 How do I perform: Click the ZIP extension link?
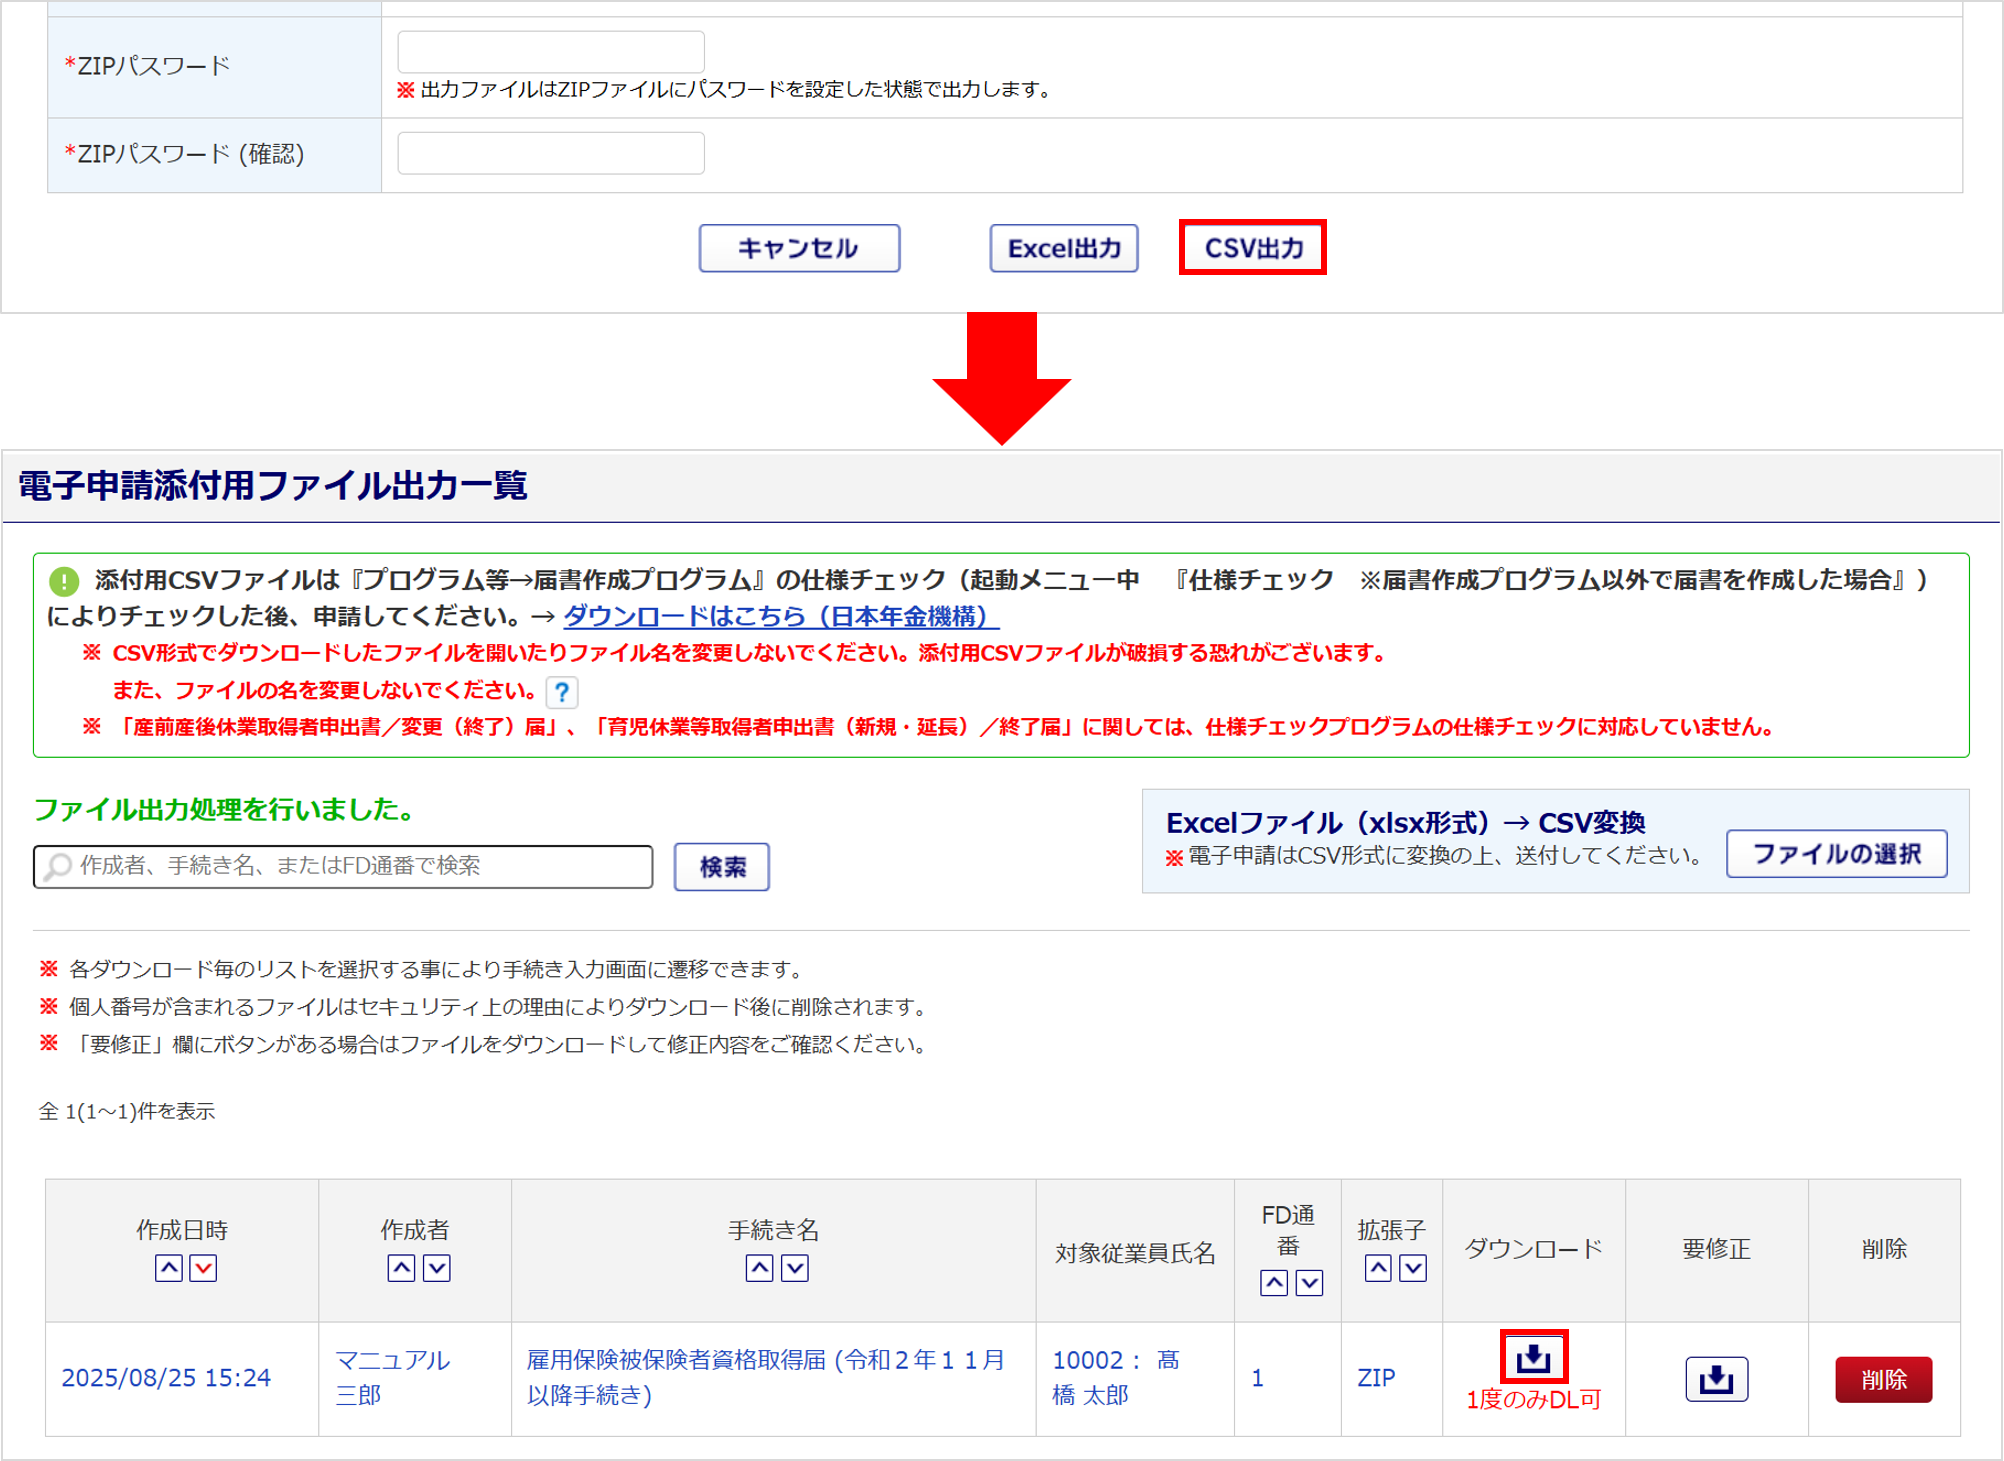pyautogui.click(x=1376, y=1378)
